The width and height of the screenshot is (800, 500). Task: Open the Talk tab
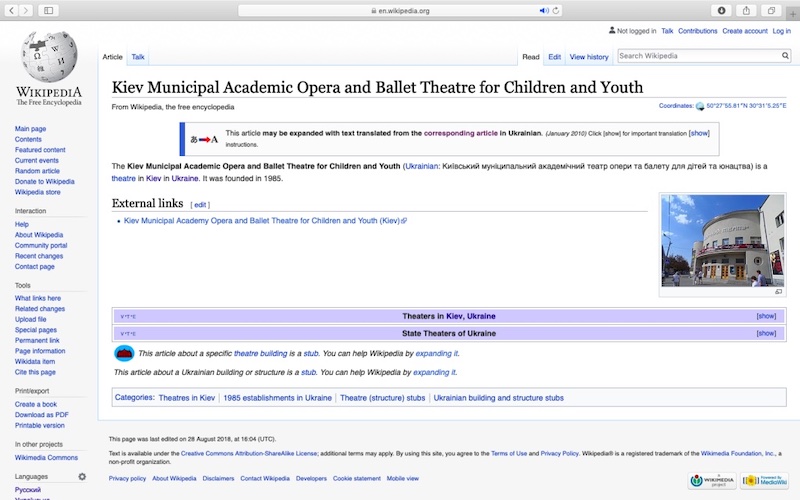(x=138, y=57)
